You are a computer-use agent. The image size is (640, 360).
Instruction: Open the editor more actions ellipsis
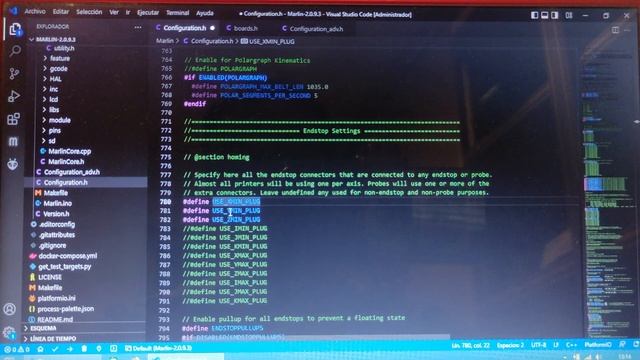click(627, 30)
